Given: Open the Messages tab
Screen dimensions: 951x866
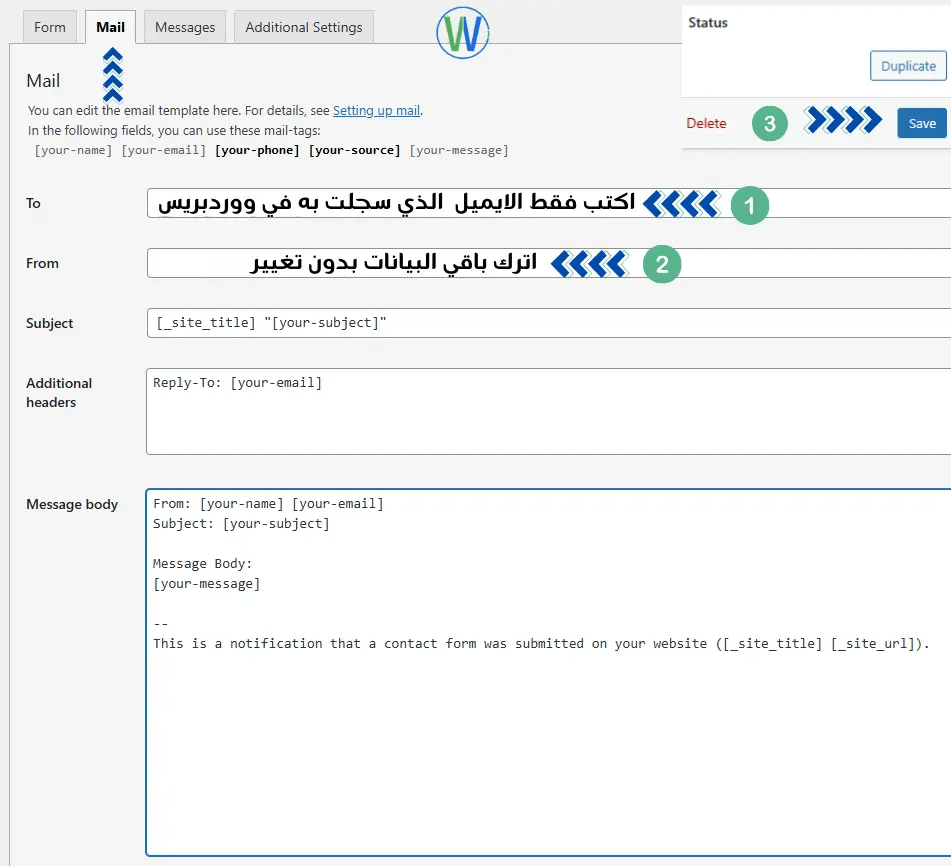Looking at the screenshot, I should click(x=185, y=27).
